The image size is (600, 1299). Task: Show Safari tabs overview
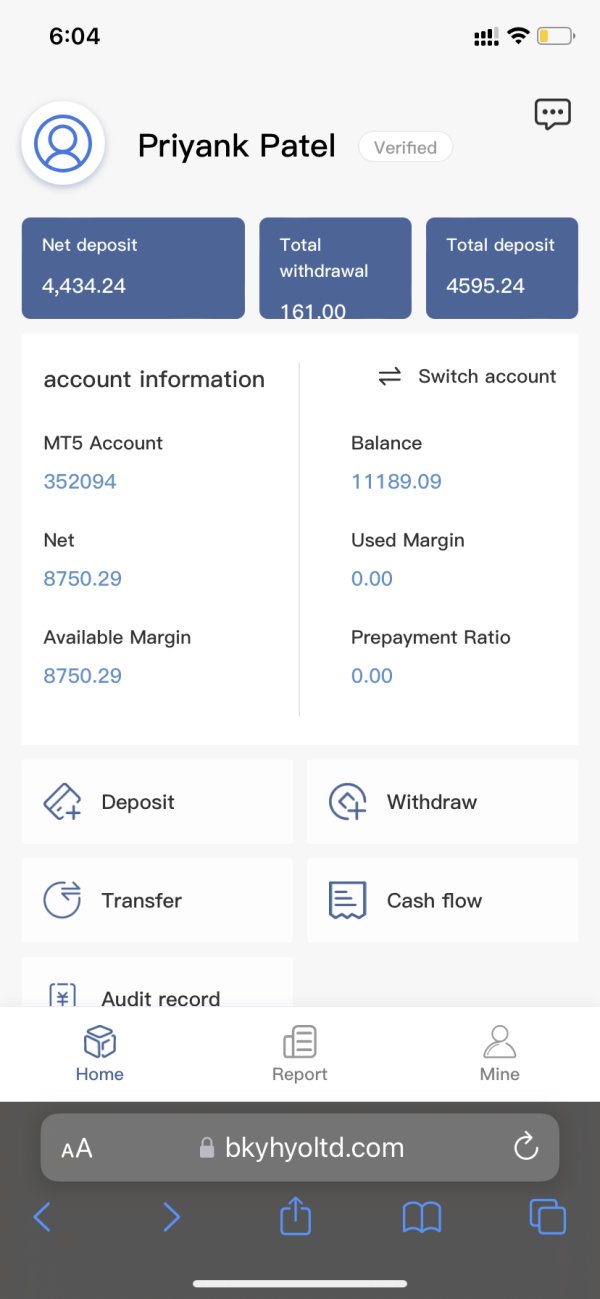point(547,1216)
